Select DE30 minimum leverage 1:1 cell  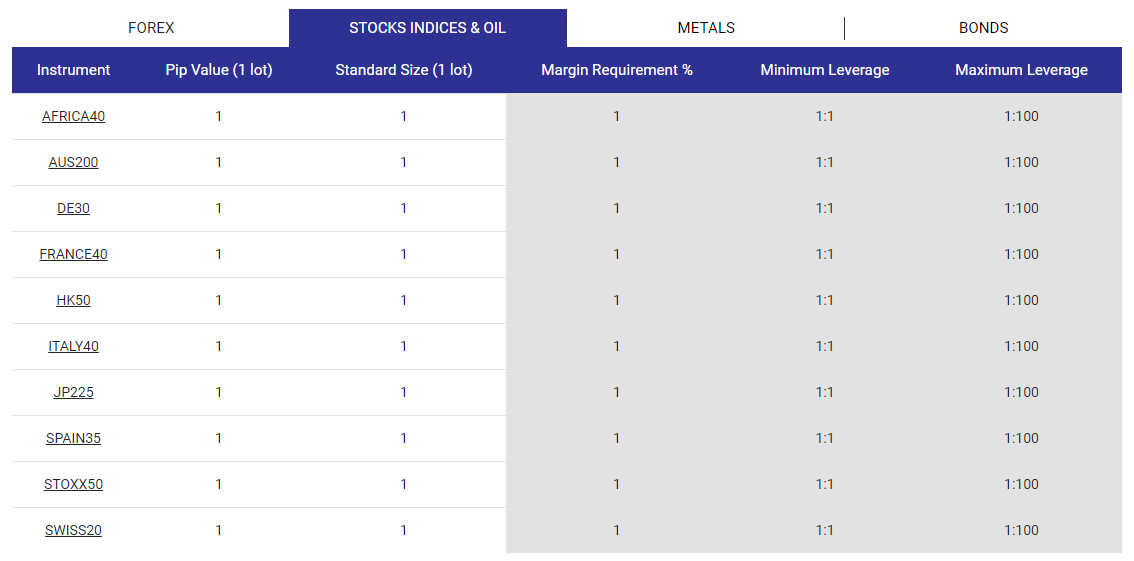(824, 208)
